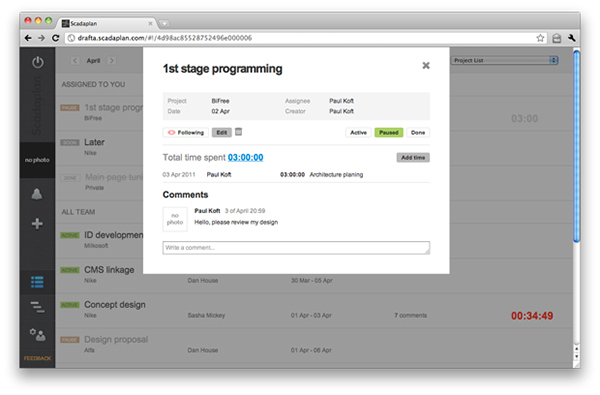The width and height of the screenshot is (600, 395).
Task: Switch to the timeline view icon
Action: (x=37, y=307)
